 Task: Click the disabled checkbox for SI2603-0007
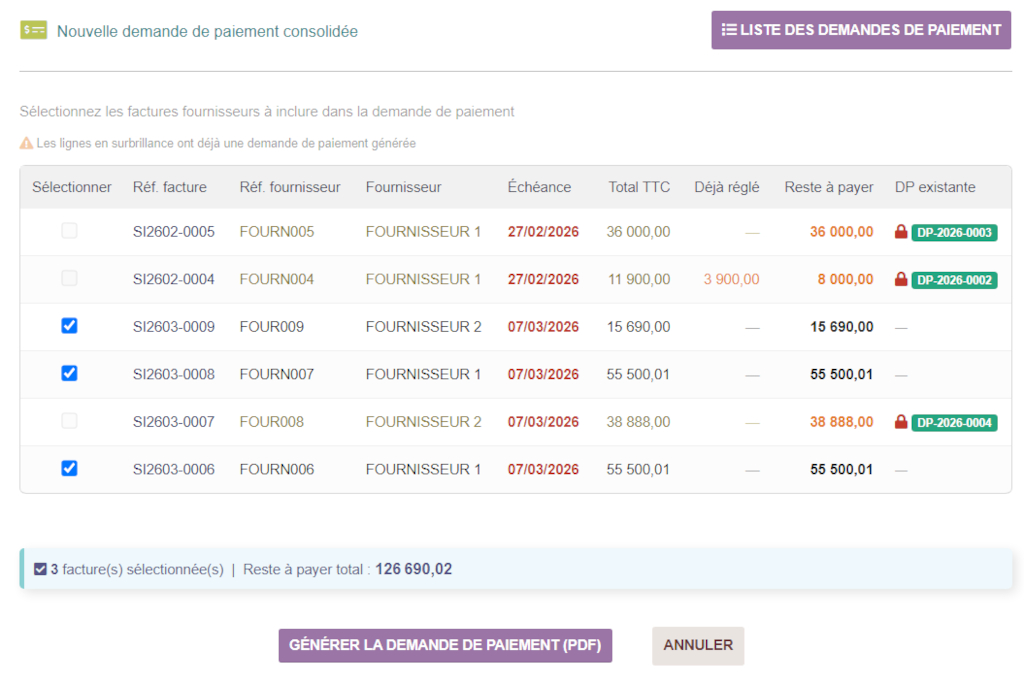click(x=69, y=421)
